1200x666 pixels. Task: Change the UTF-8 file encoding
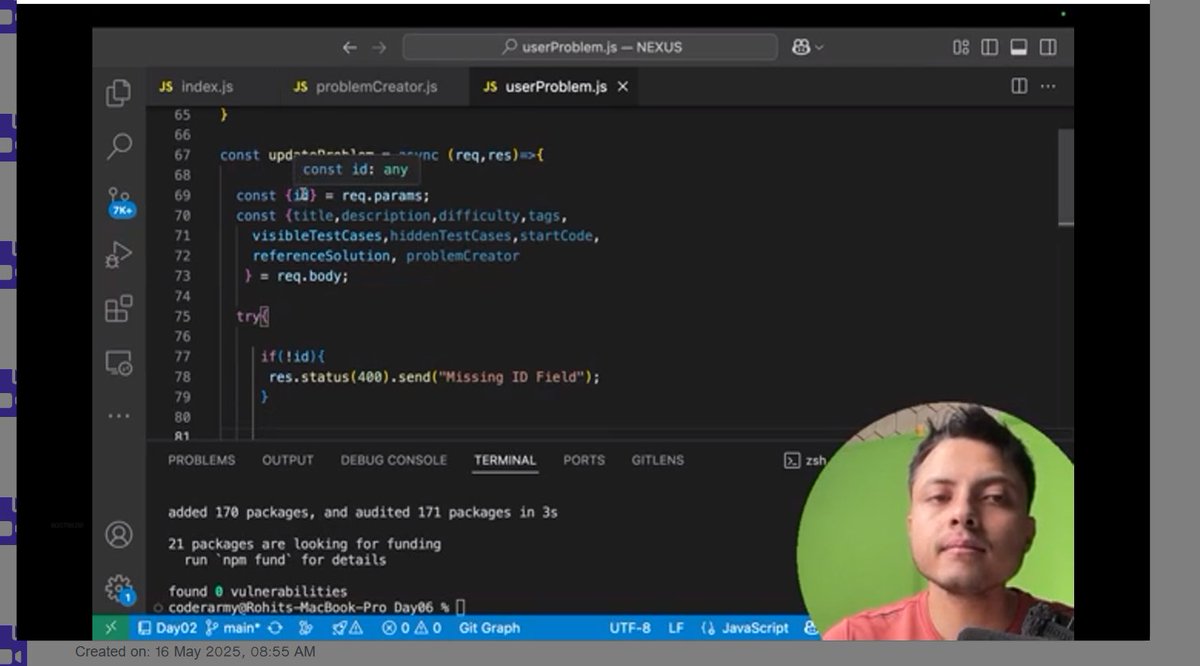click(630, 628)
